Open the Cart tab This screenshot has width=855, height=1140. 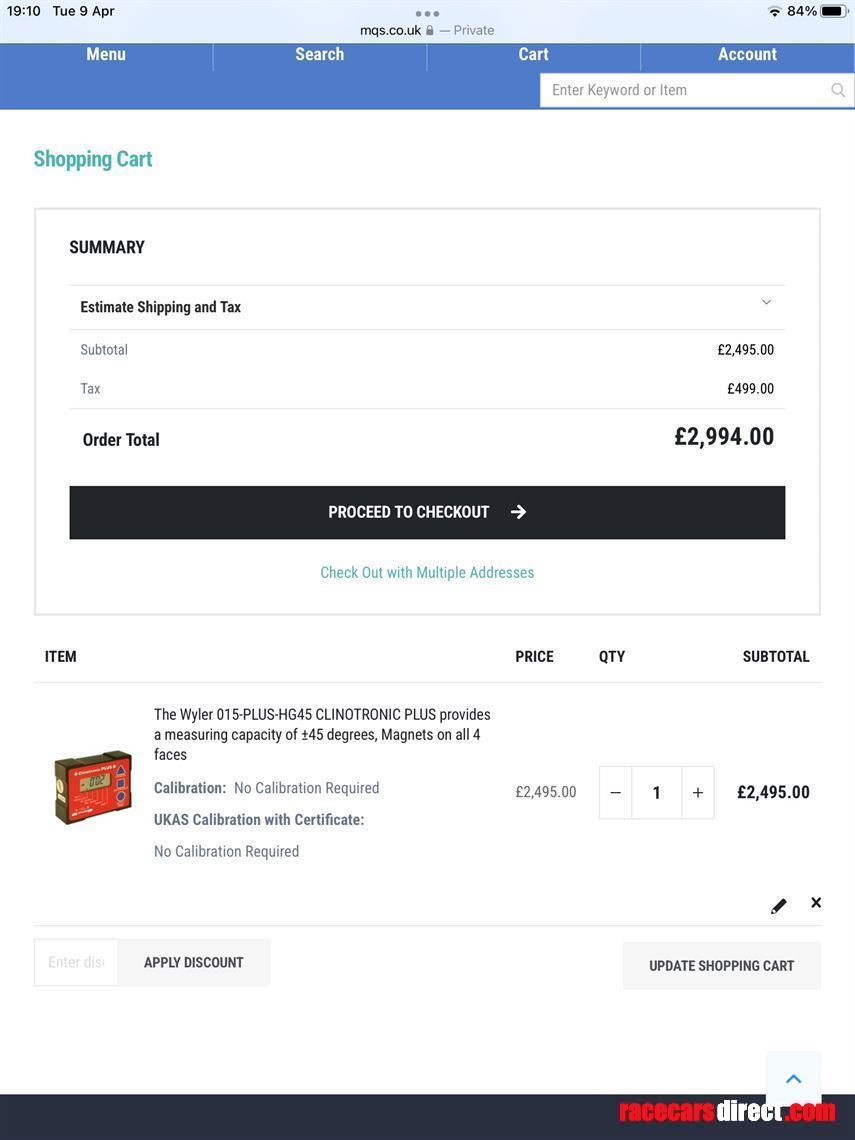coord(533,54)
